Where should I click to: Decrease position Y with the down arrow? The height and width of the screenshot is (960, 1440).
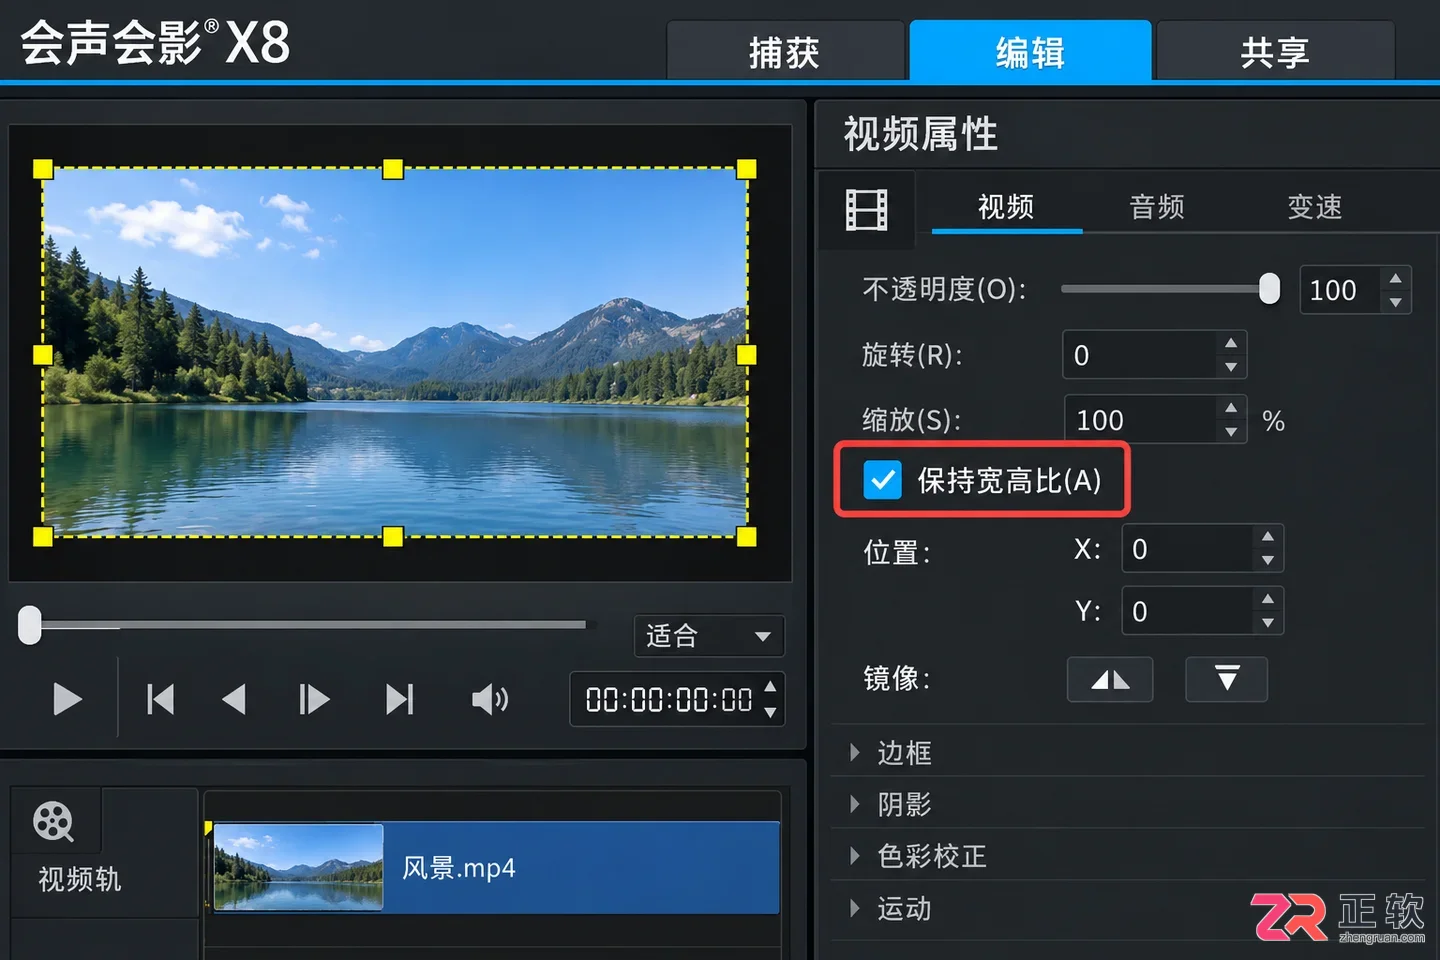pyautogui.click(x=1268, y=623)
